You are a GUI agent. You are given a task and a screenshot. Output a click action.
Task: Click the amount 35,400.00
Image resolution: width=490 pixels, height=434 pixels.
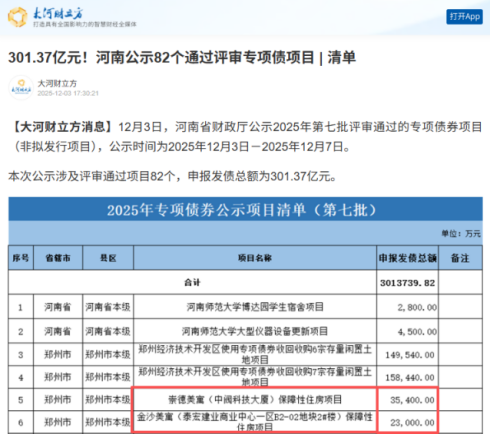[x=412, y=400]
